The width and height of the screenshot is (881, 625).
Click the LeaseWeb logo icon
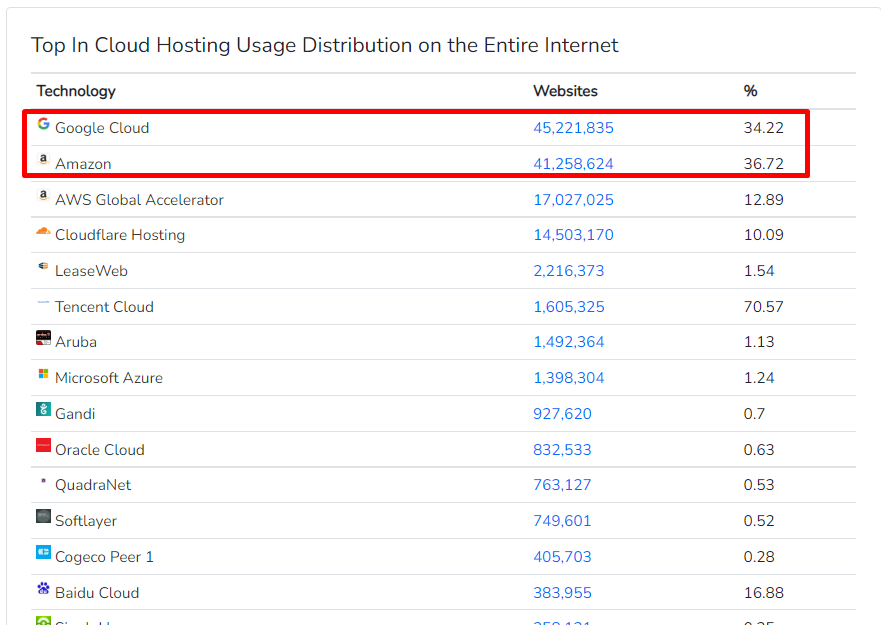click(43, 266)
